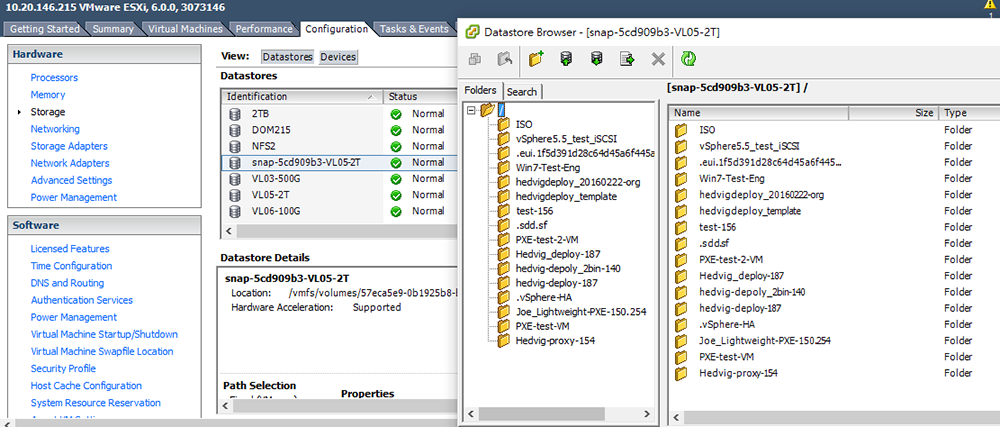This screenshot has height=427, width=1000.
Task: Select Hedvig_deploy-187 in the file list
Action: pos(741,276)
